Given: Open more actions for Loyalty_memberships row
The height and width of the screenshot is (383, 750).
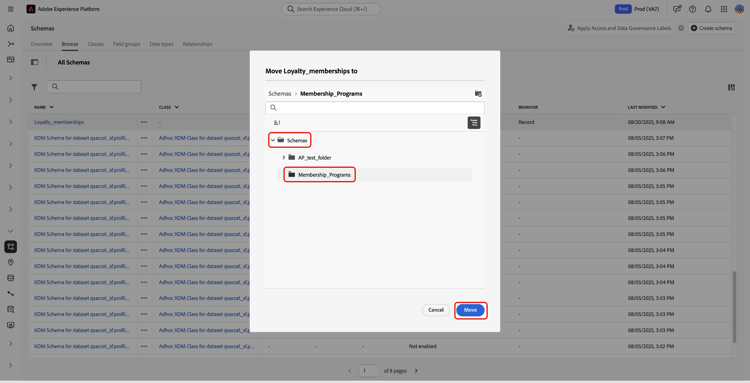Looking at the screenshot, I should coord(144,122).
